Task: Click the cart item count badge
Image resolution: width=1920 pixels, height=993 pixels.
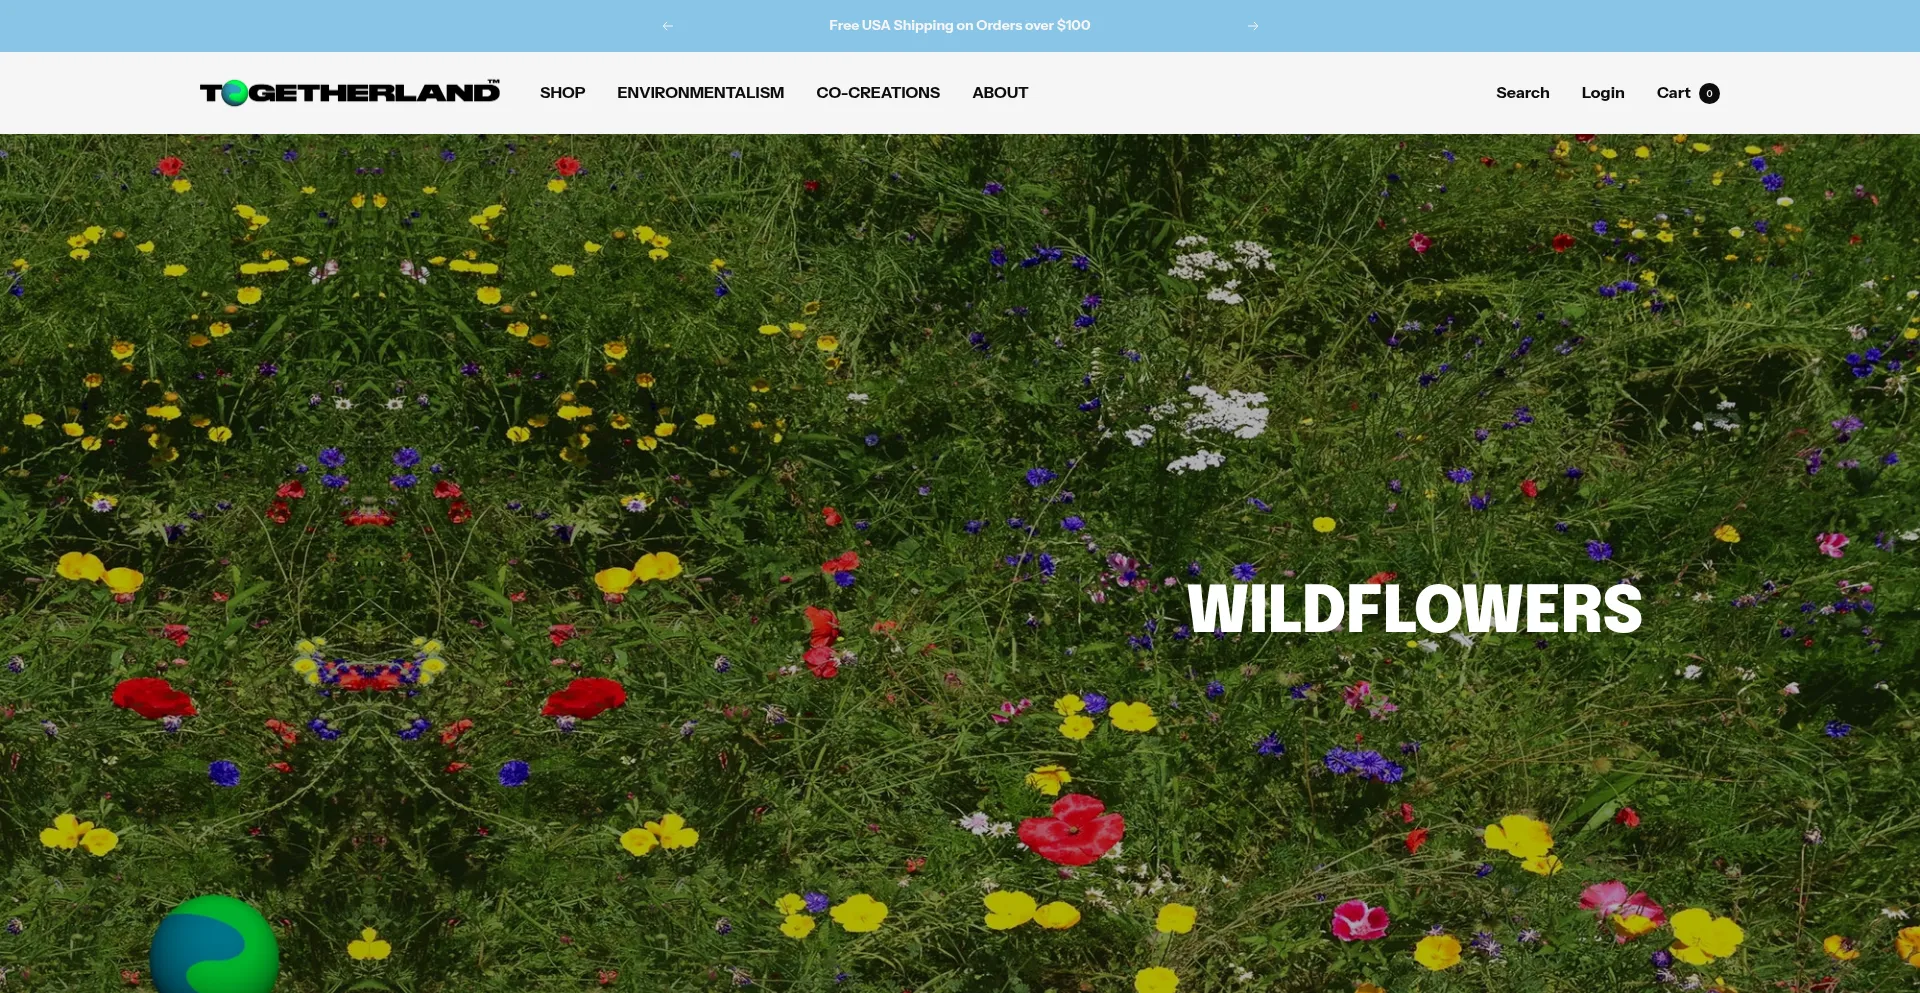Action: coord(1709,93)
